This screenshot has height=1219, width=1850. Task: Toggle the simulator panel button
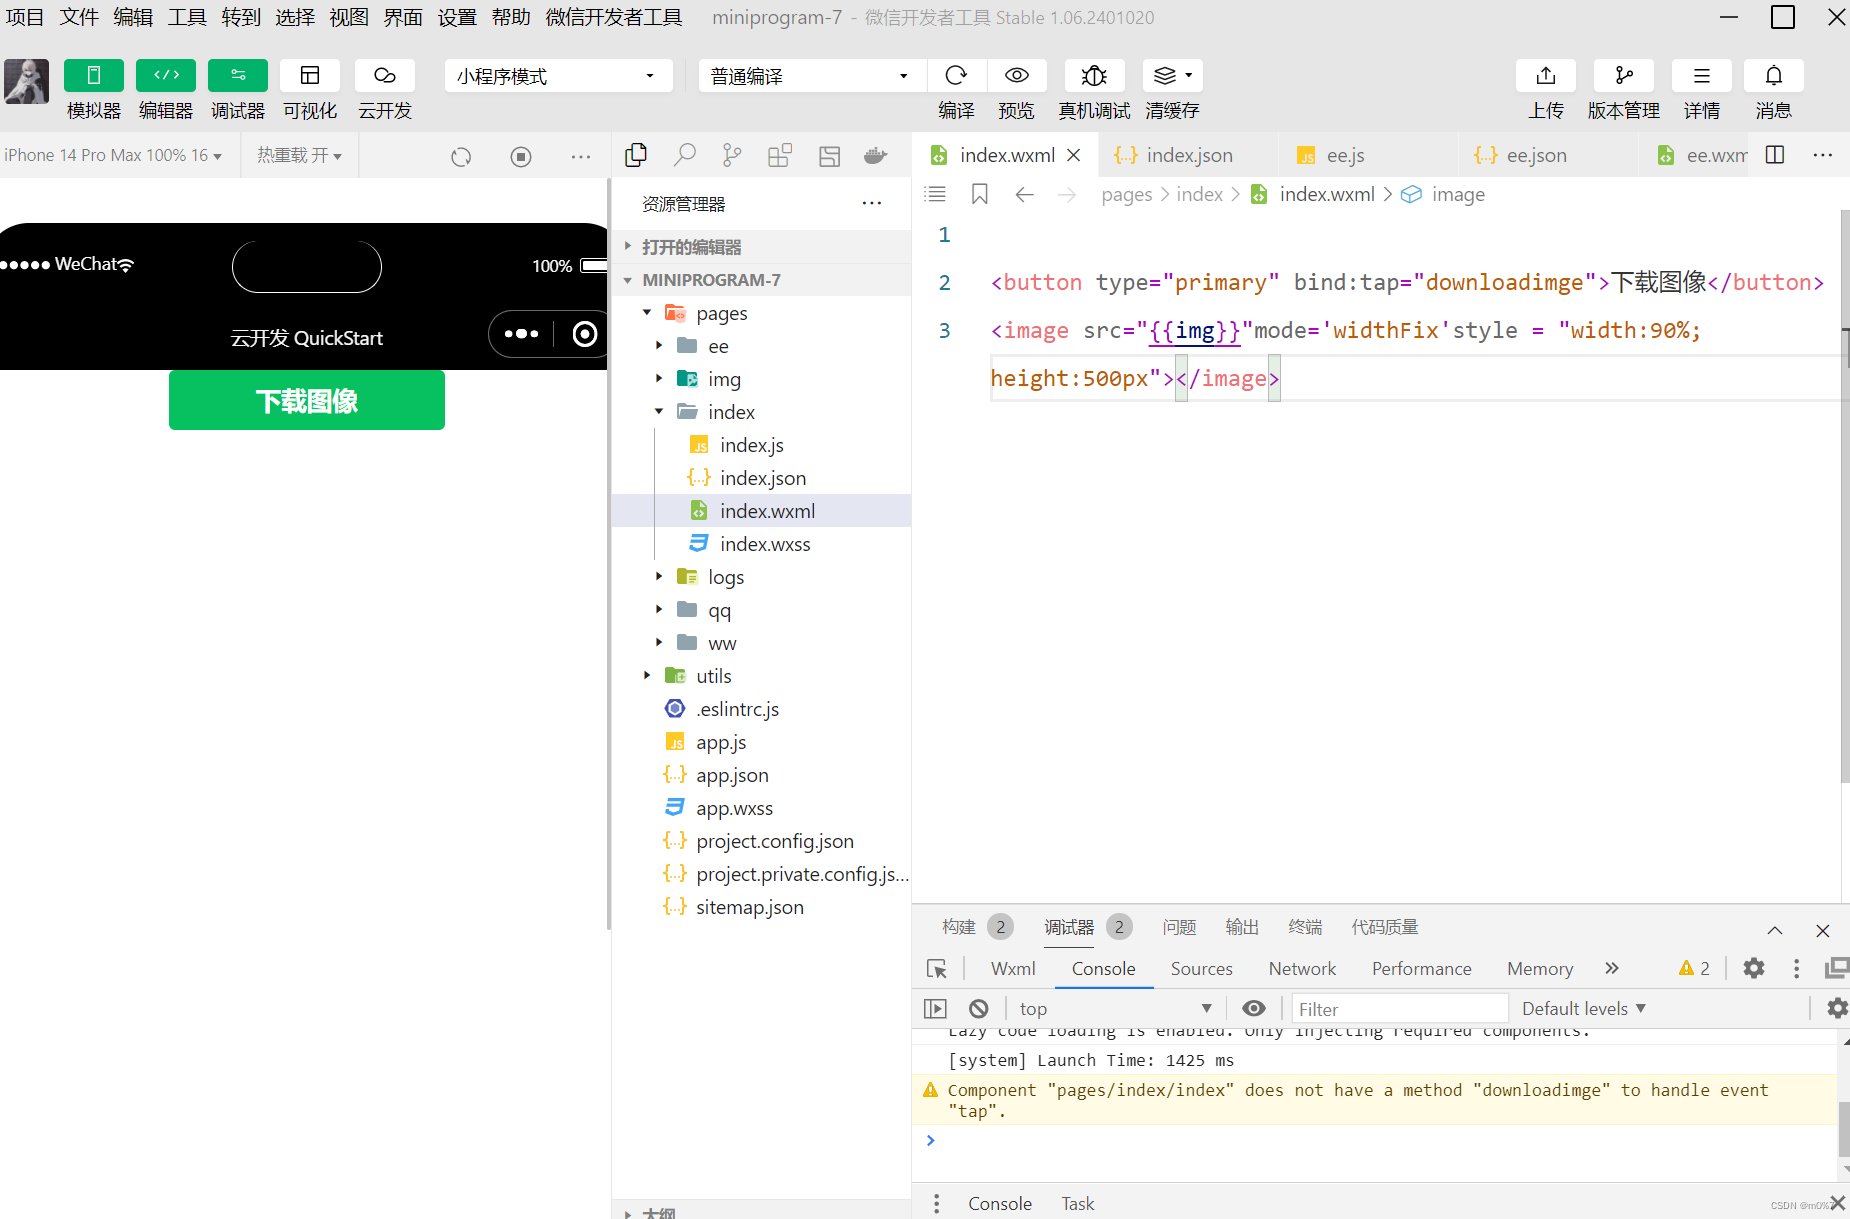(x=94, y=76)
